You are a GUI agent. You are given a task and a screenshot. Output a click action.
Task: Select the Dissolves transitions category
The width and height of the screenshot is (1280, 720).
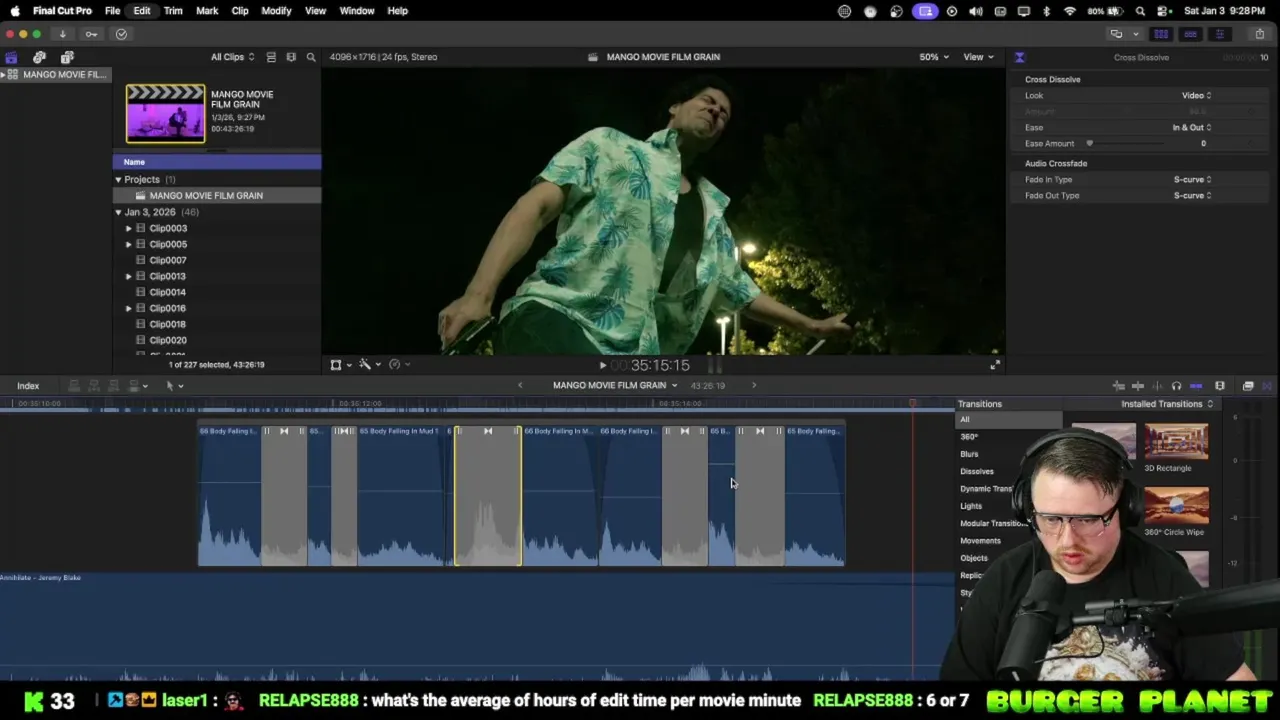point(977,471)
